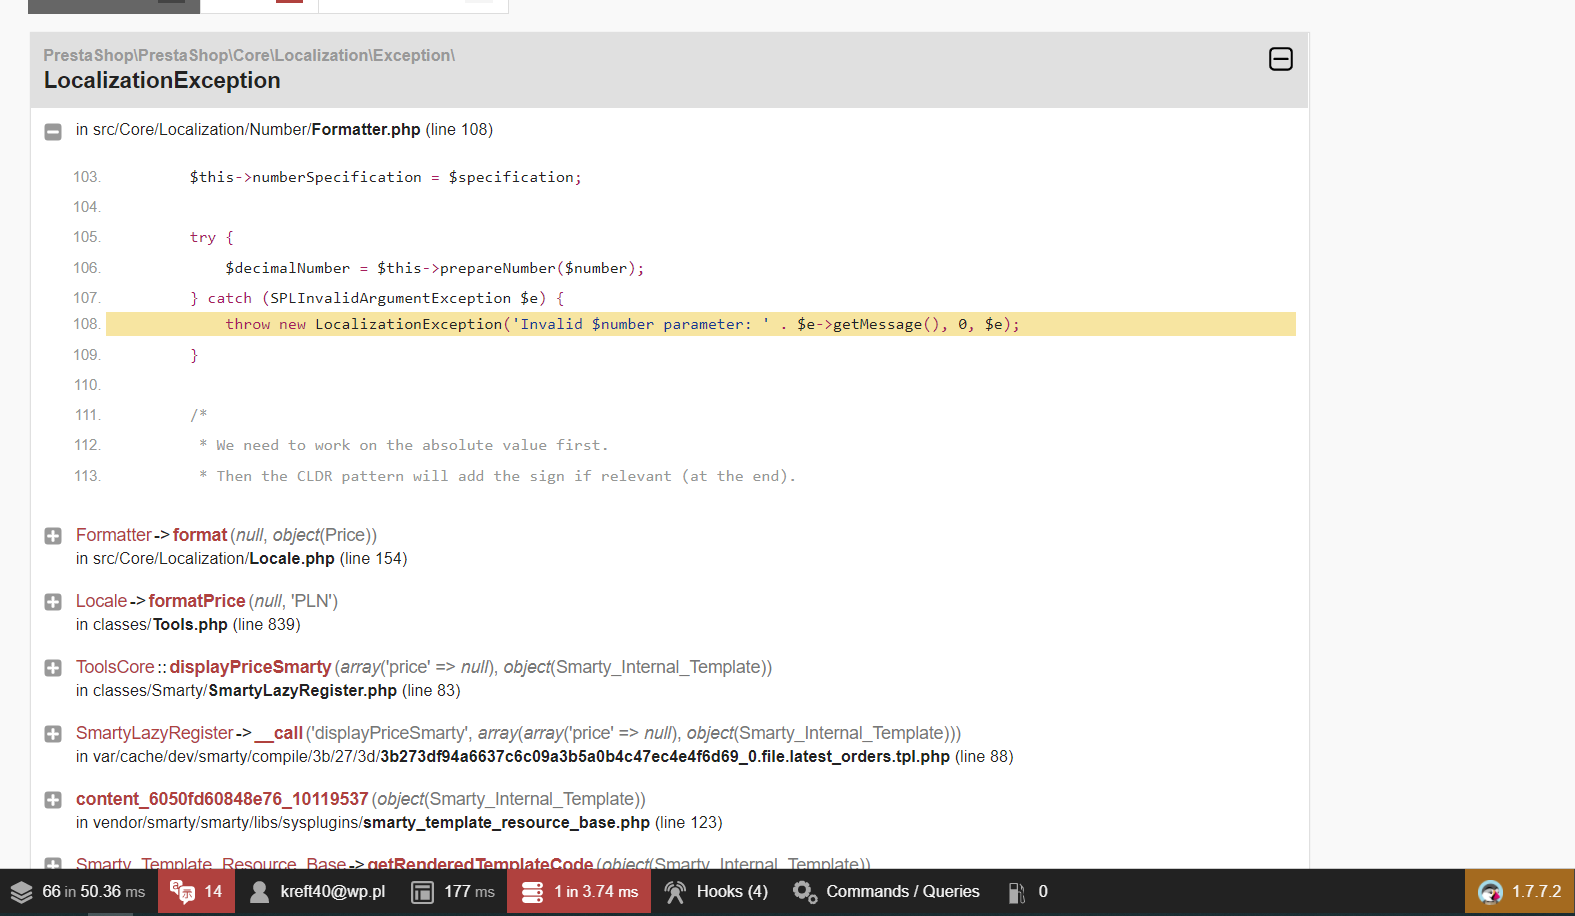Image resolution: width=1575 pixels, height=916 pixels.
Task: Click the smarty_template_resource_base.php (line 123) file path
Action: coord(399,823)
